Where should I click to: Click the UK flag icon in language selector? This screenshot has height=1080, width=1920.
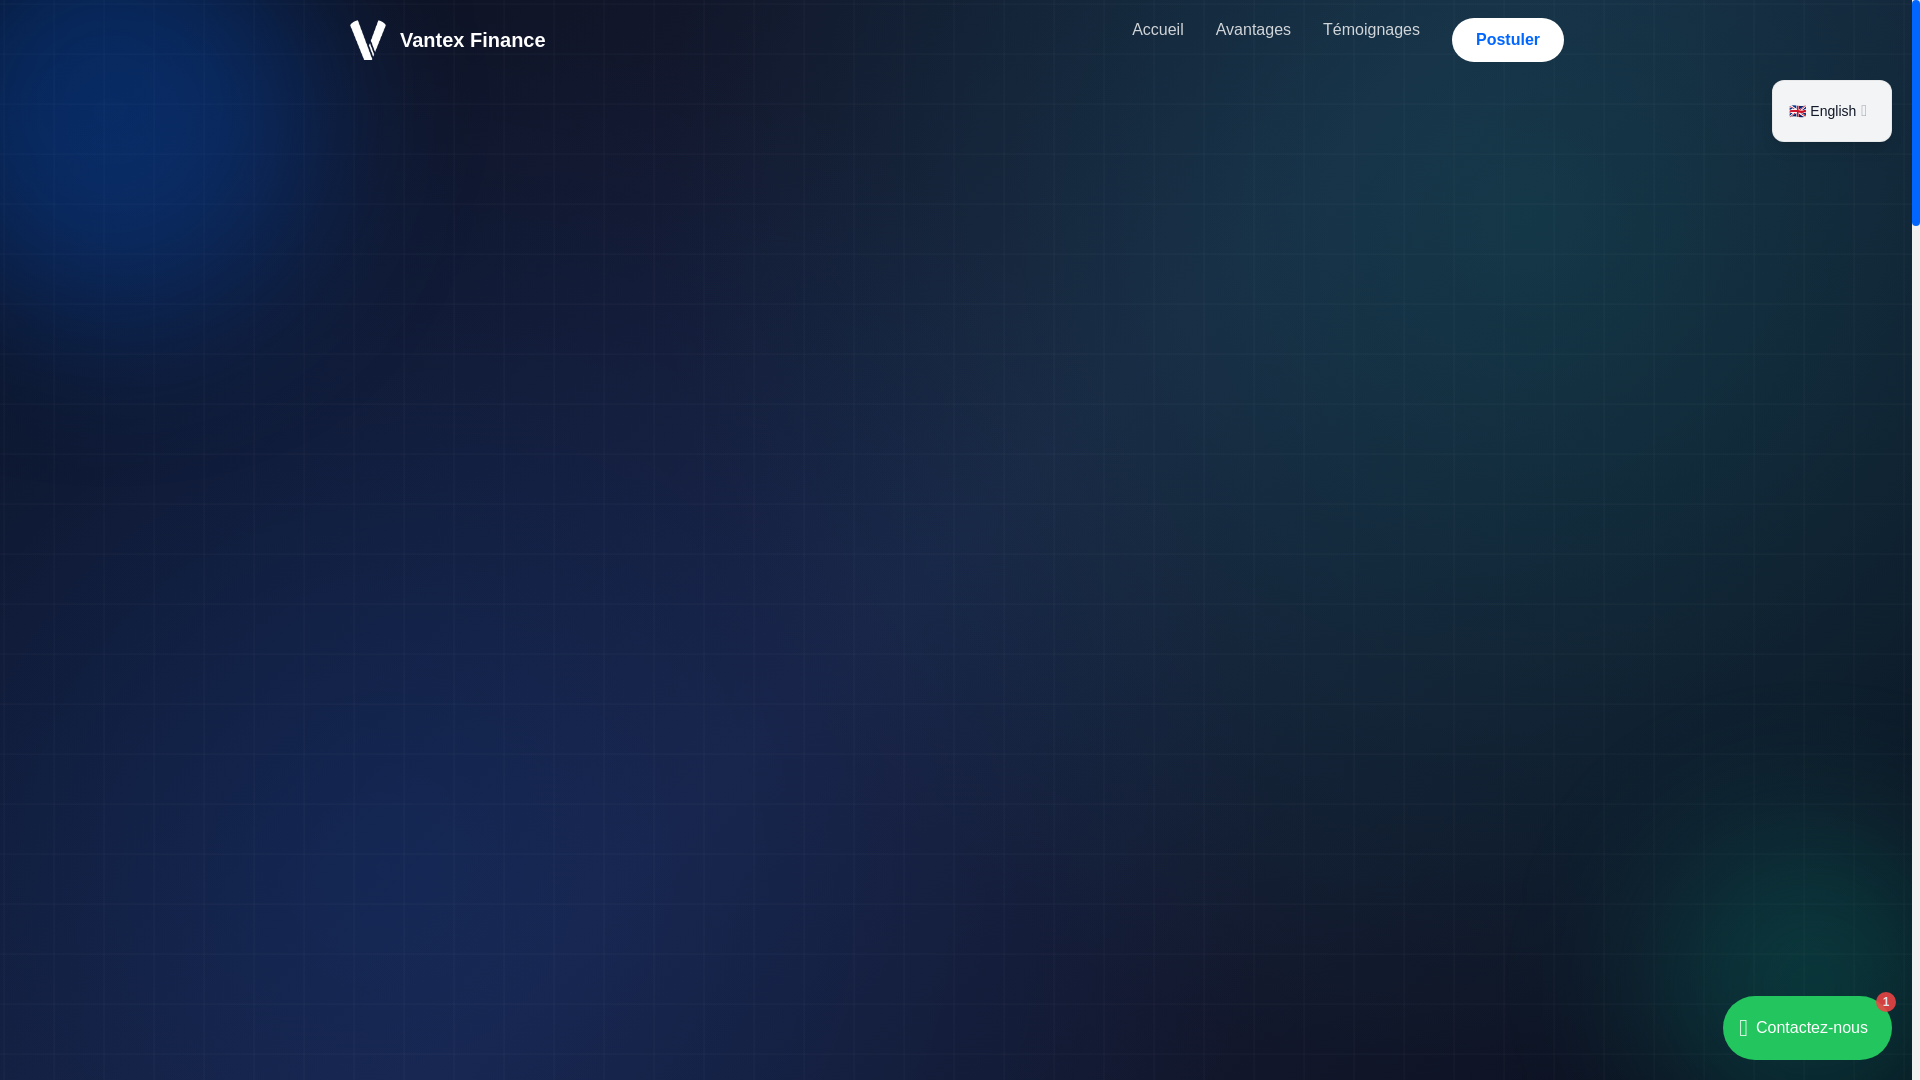pyautogui.click(x=1797, y=111)
